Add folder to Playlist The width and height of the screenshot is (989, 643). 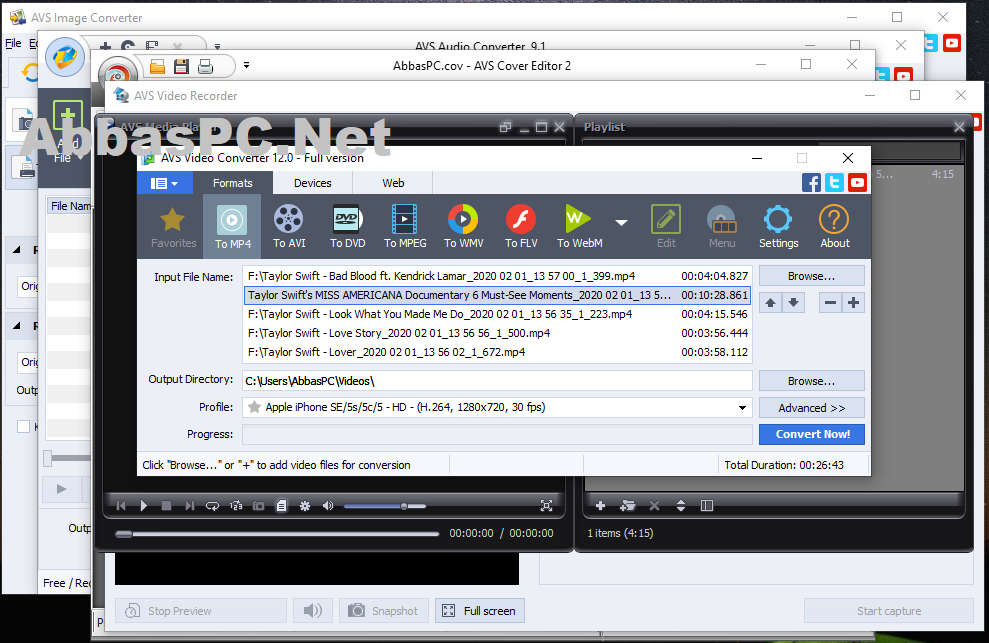click(628, 505)
